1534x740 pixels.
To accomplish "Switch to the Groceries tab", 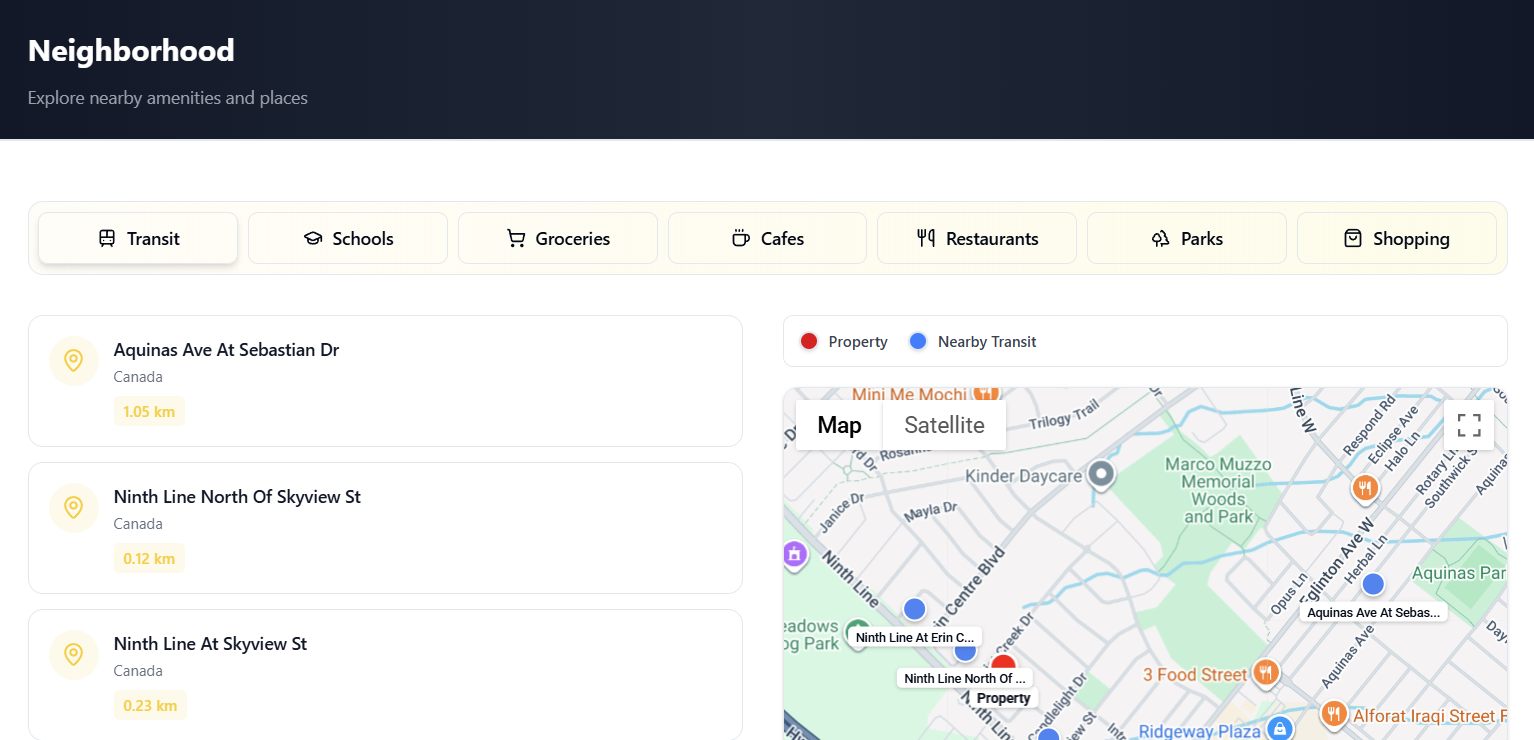I will (558, 238).
